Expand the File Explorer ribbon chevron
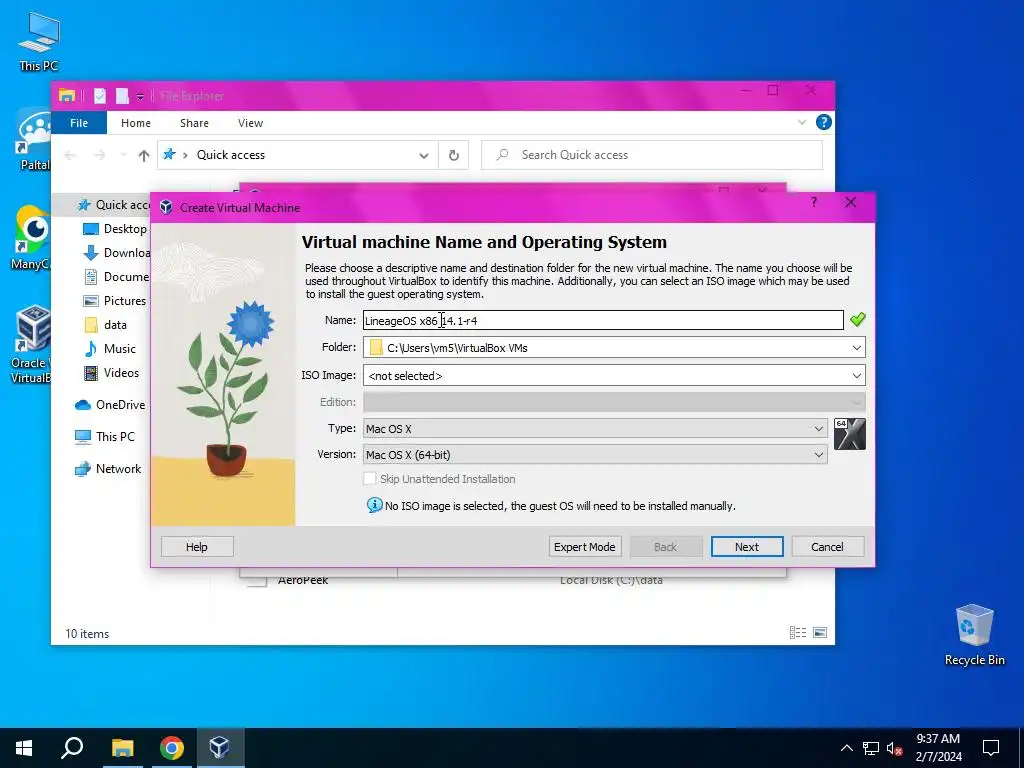 (801, 122)
